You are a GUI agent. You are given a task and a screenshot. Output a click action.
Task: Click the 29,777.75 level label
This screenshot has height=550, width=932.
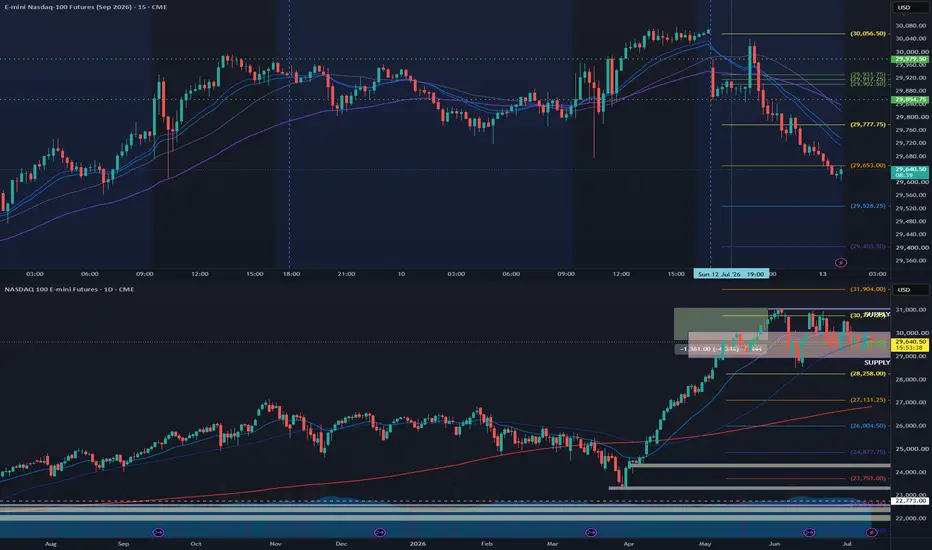tap(868, 124)
